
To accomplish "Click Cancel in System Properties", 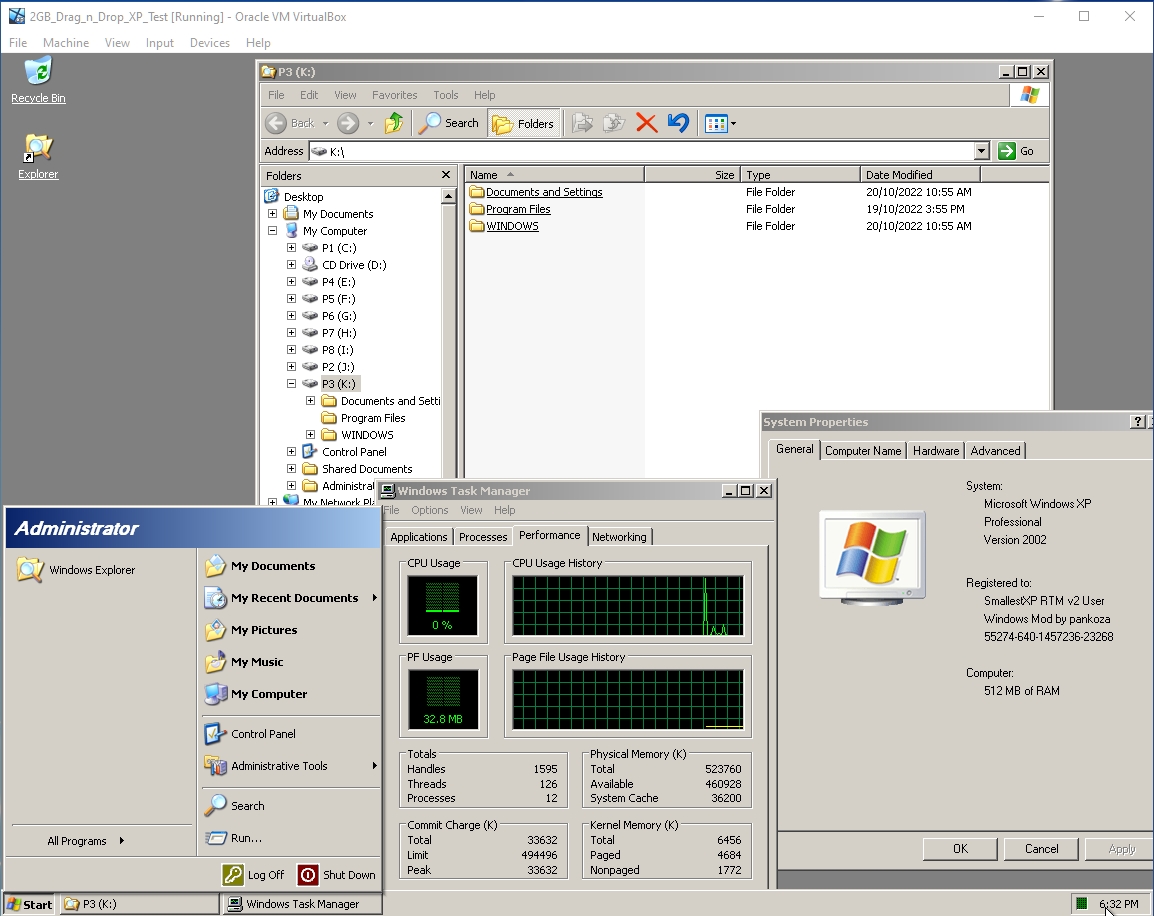I will tap(1041, 849).
